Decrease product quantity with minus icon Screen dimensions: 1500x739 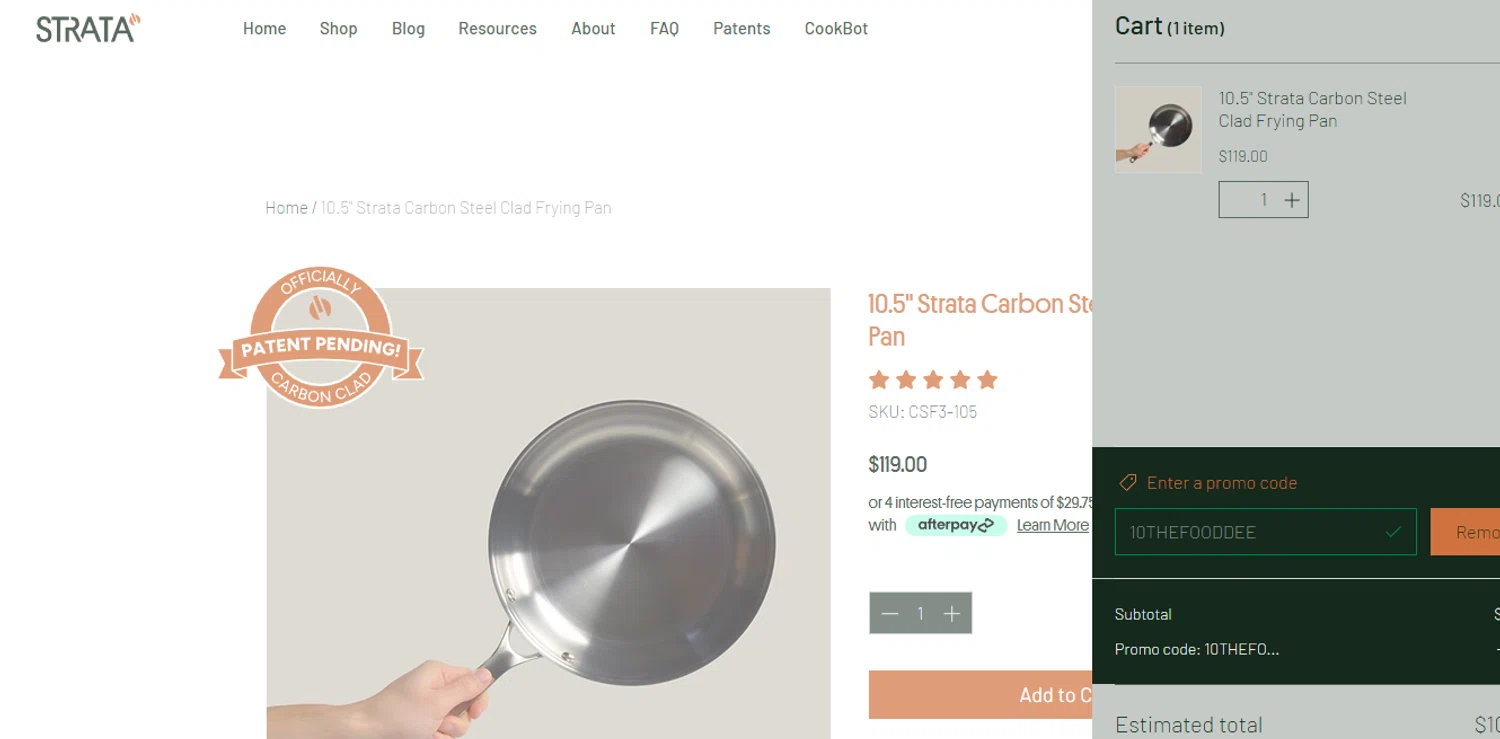pos(890,614)
